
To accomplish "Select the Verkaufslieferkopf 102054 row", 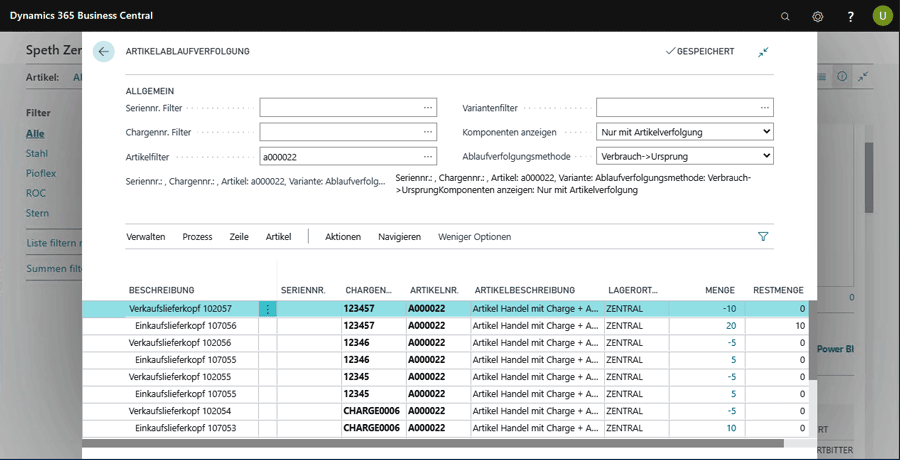I will pyautogui.click(x=445, y=411).
